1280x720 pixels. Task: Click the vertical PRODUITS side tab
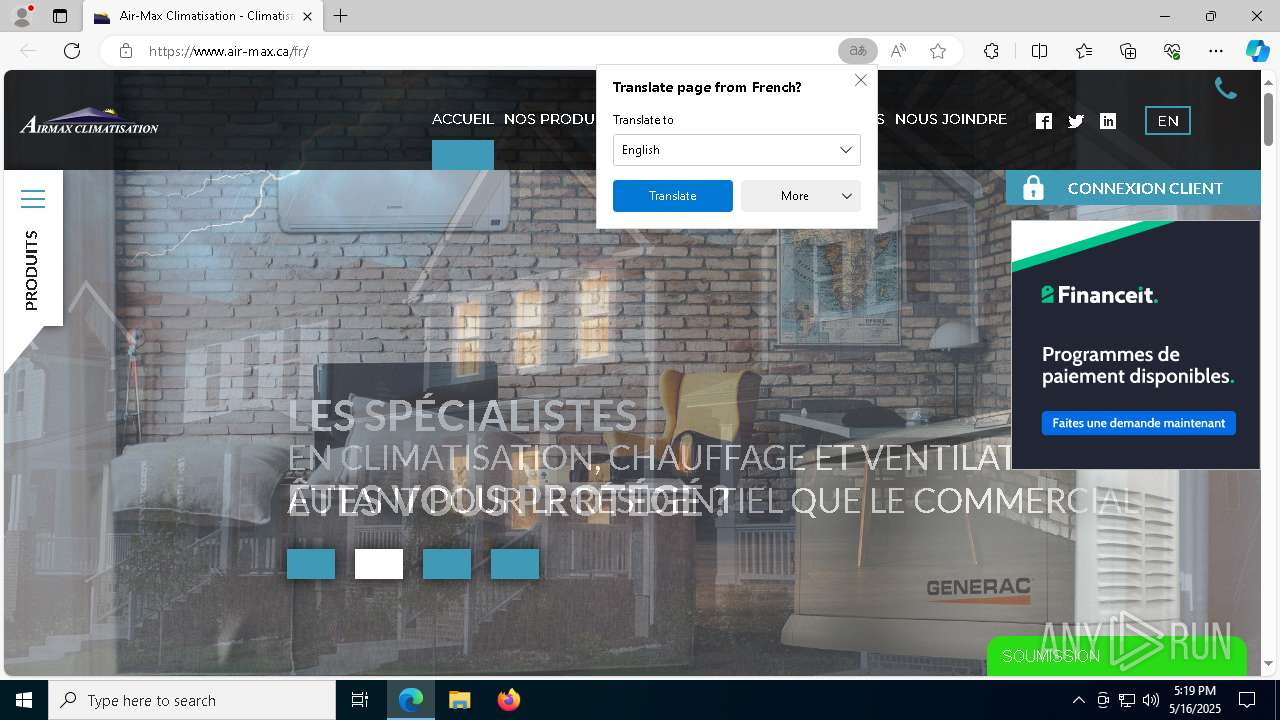click(32, 270)
